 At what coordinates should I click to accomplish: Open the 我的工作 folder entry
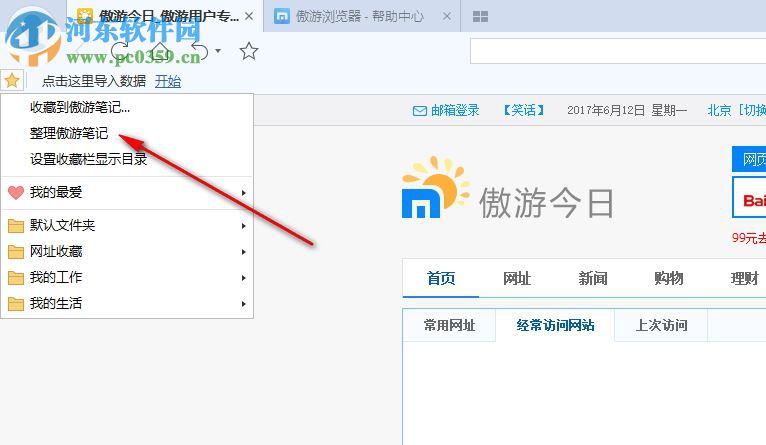tap(127, 277)
